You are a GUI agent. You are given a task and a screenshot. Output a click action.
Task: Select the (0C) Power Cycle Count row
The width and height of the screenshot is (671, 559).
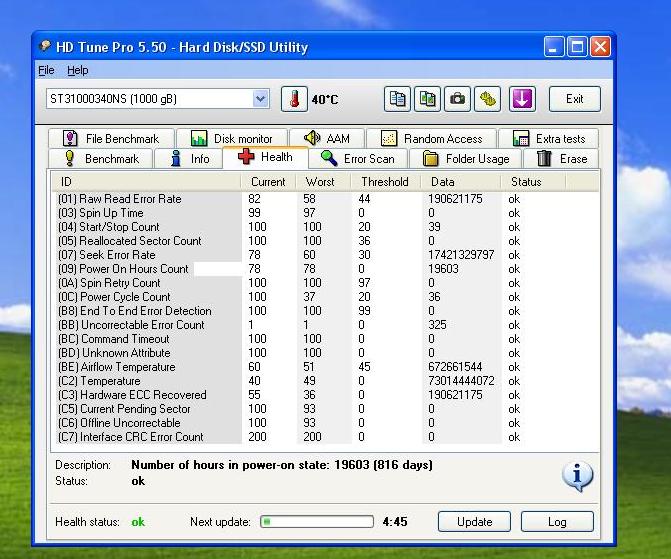[325, 297]
